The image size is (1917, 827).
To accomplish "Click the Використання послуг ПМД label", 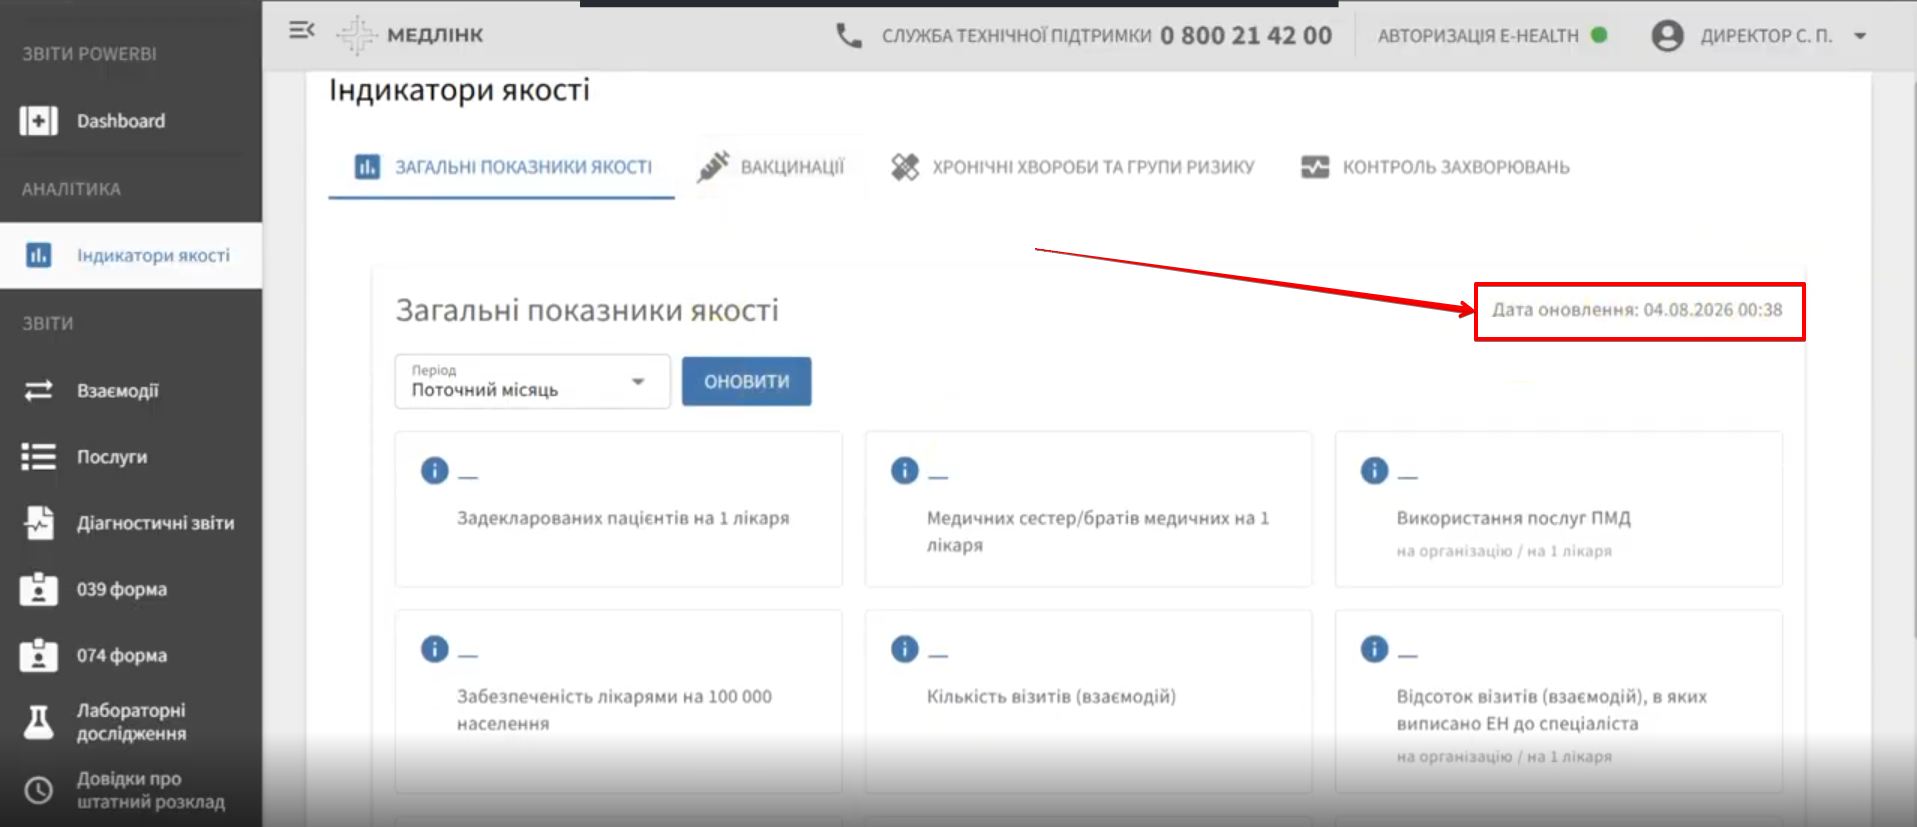I will coord(1513,518).
